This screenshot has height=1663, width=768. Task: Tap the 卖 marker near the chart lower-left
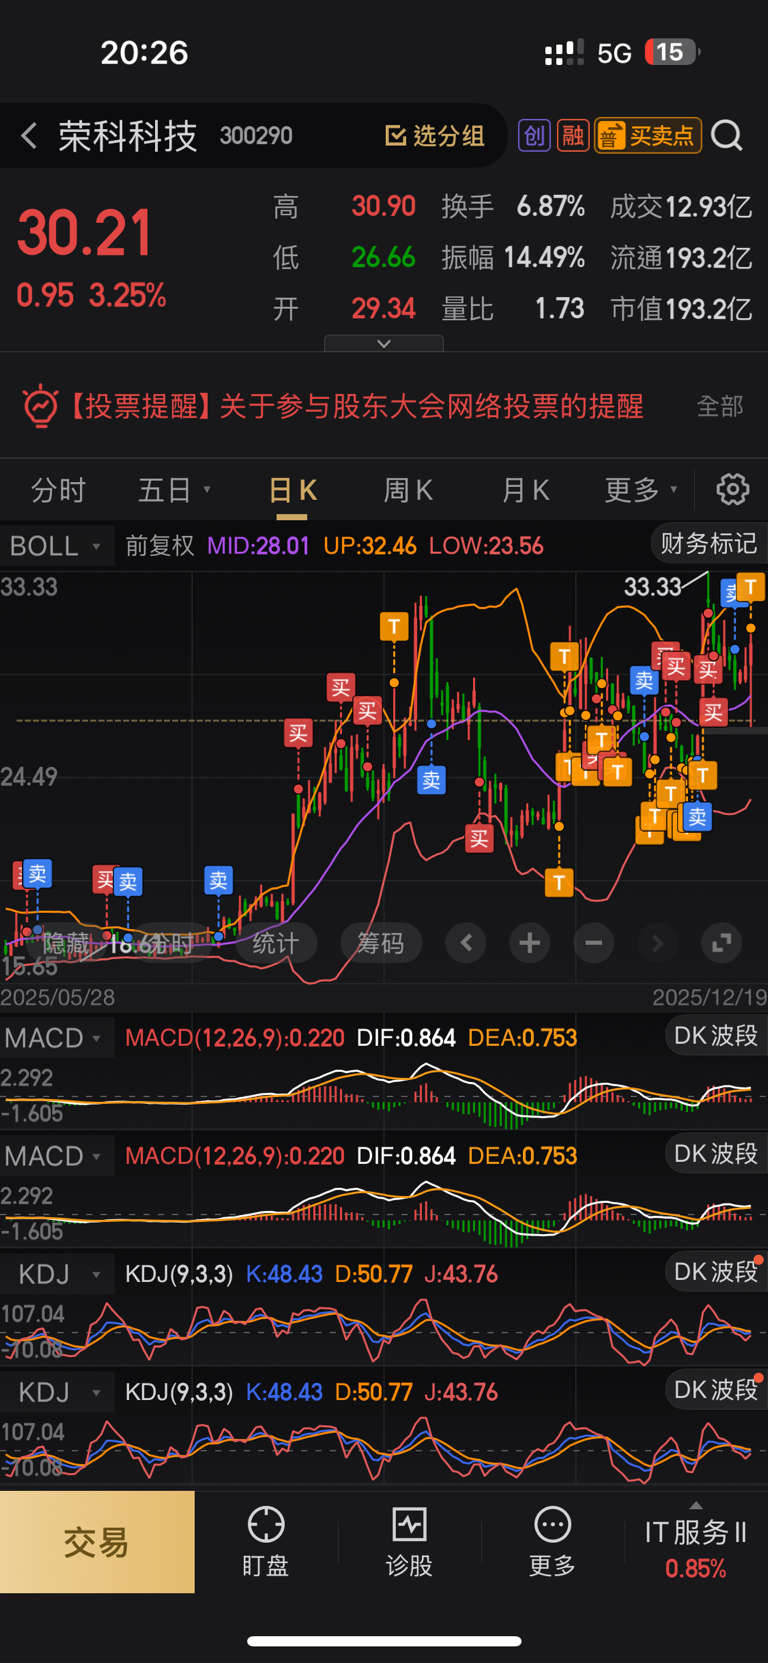tap(37, 874)
